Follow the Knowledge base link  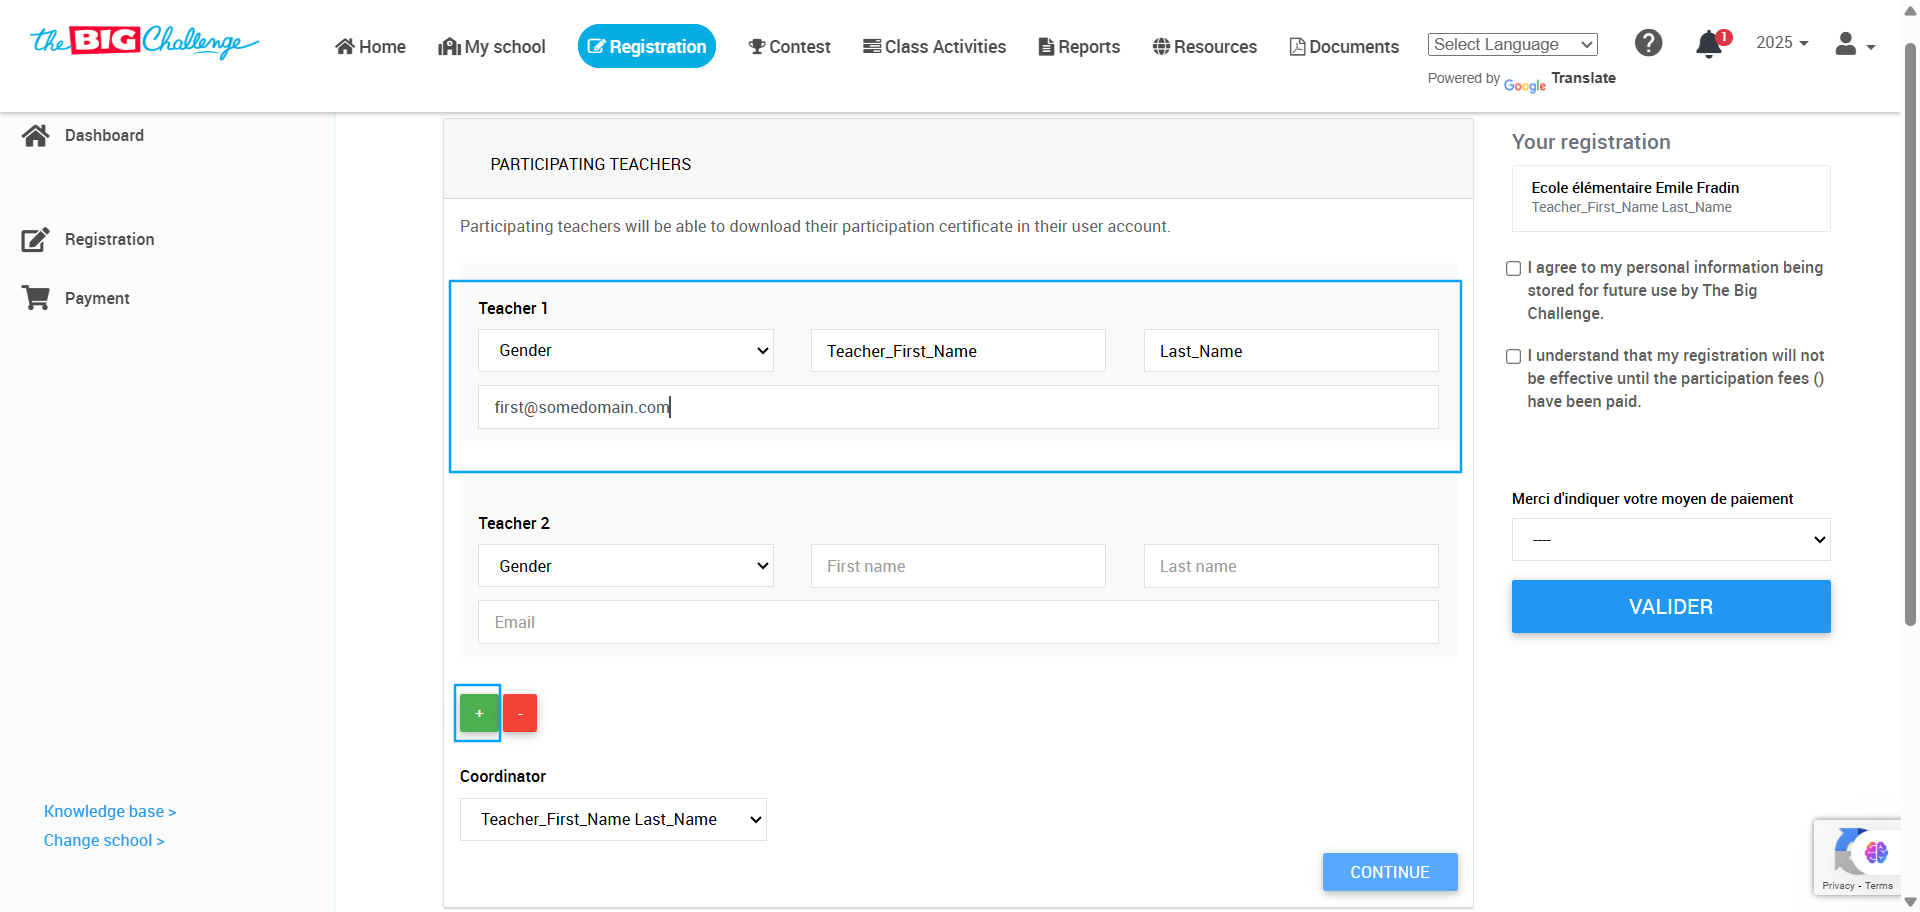[109, 812]
